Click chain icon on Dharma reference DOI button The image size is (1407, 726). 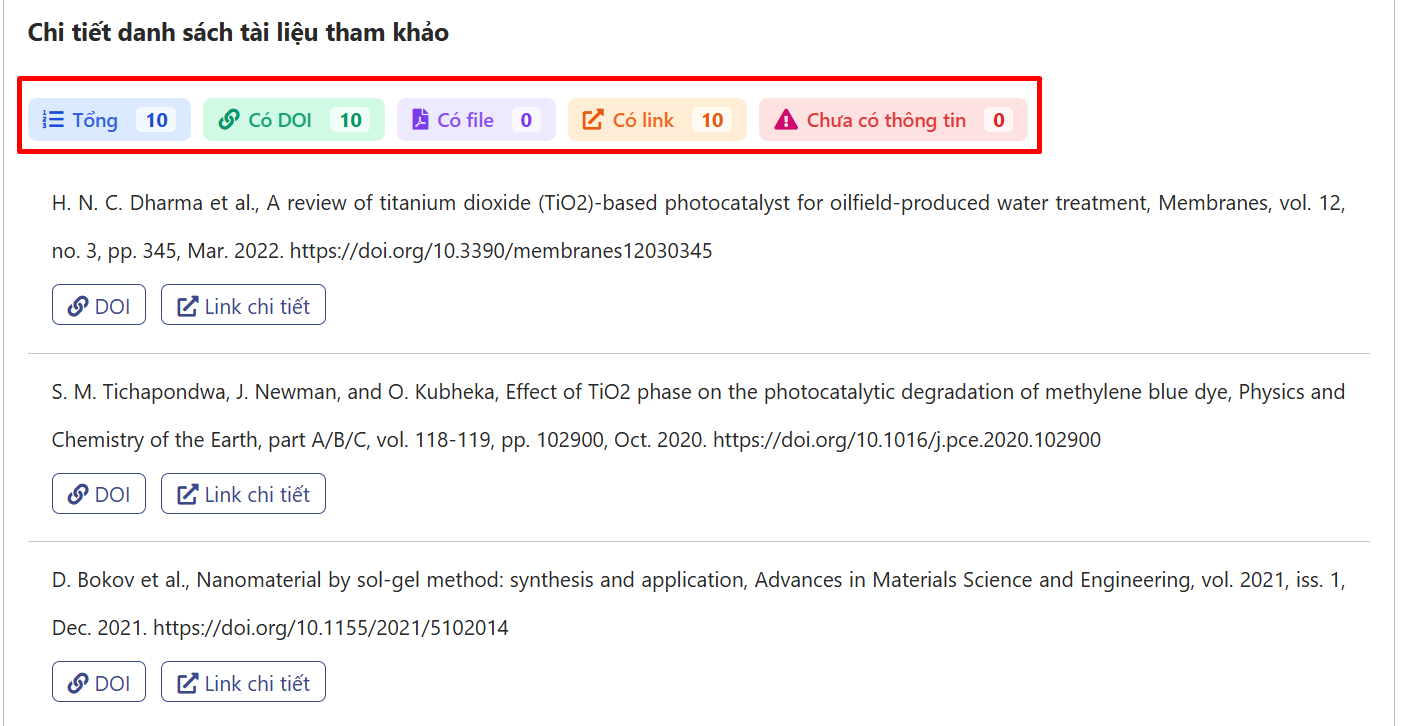78,306
